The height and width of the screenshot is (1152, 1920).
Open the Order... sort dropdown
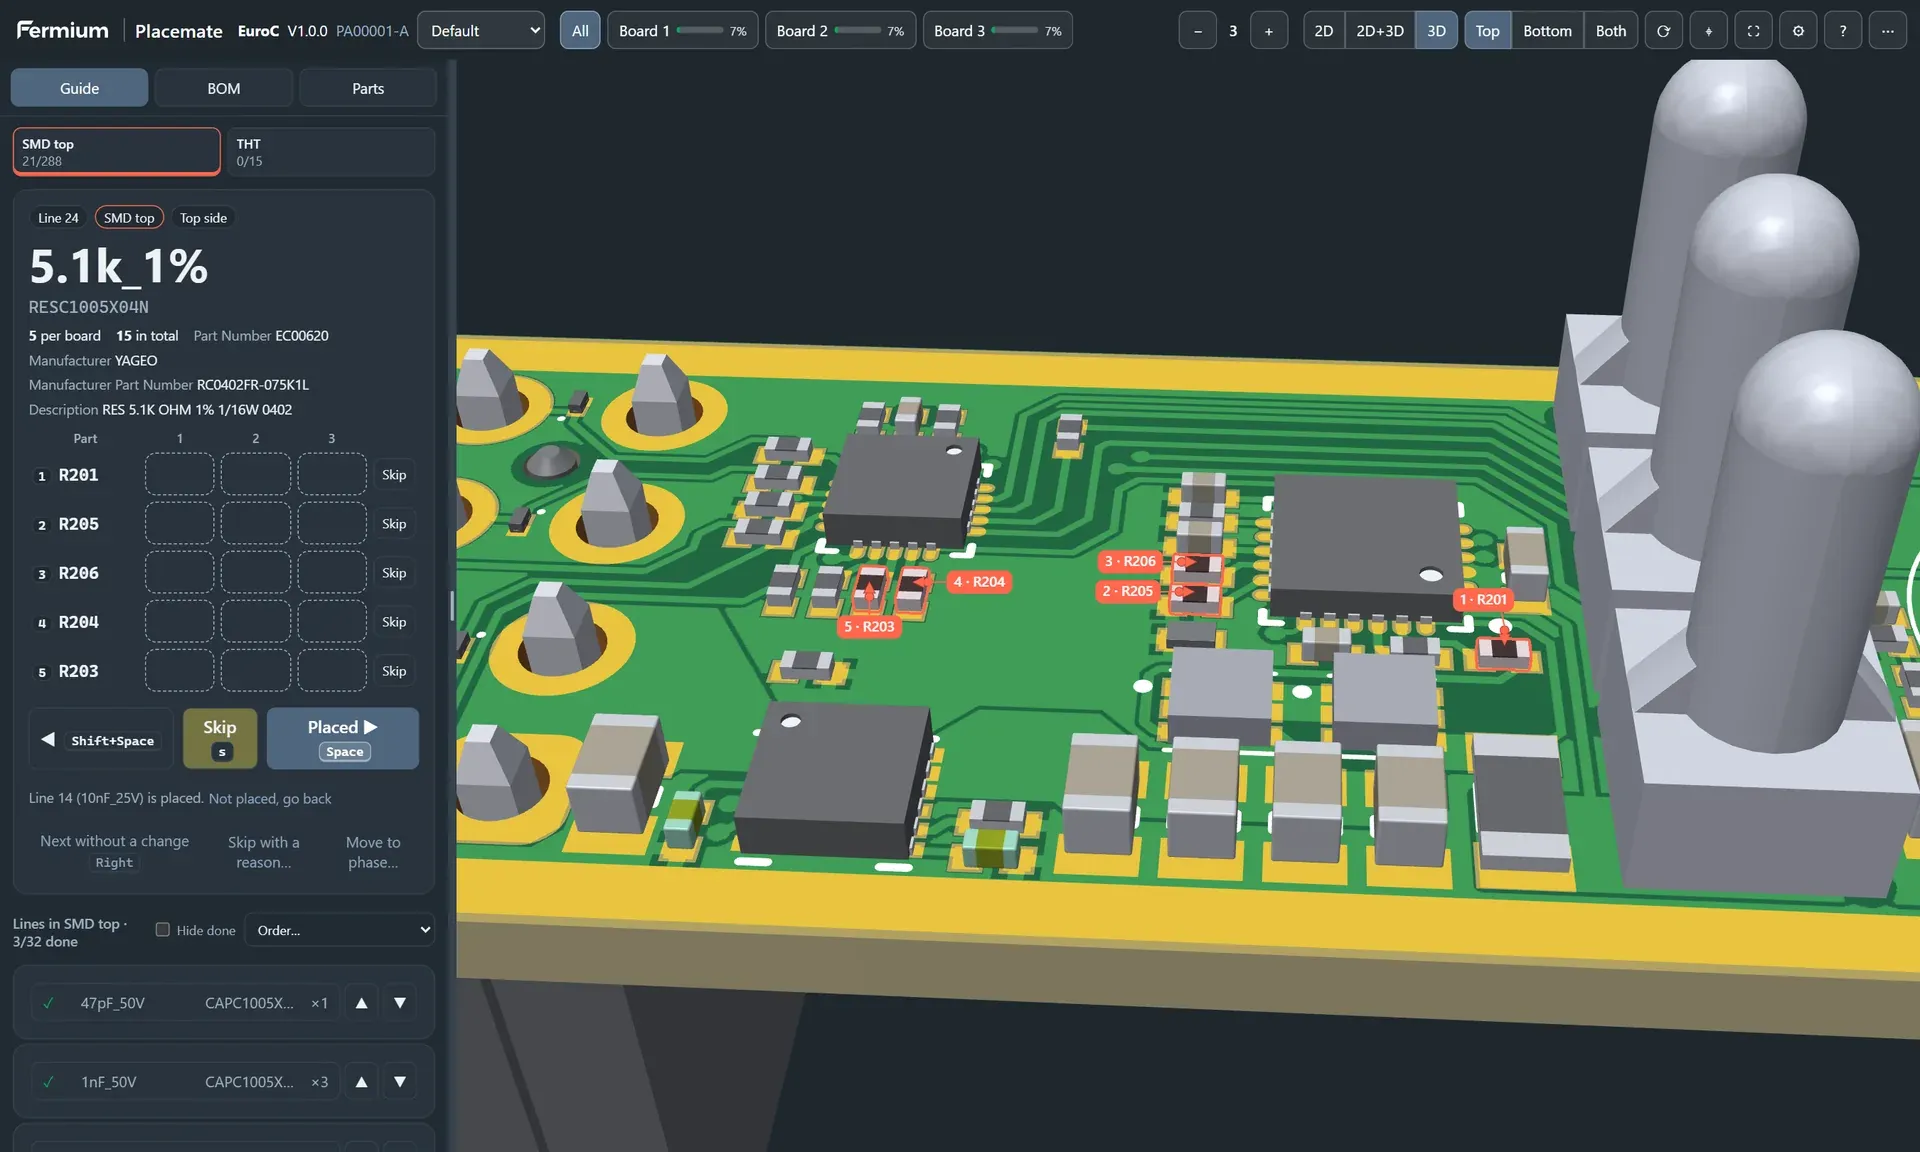[x=340, y=930]
